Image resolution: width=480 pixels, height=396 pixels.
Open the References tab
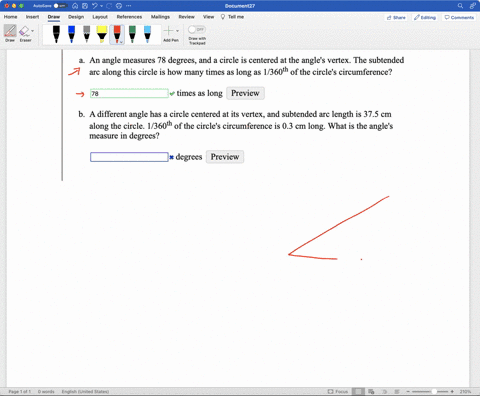click(x=129, y=17)
